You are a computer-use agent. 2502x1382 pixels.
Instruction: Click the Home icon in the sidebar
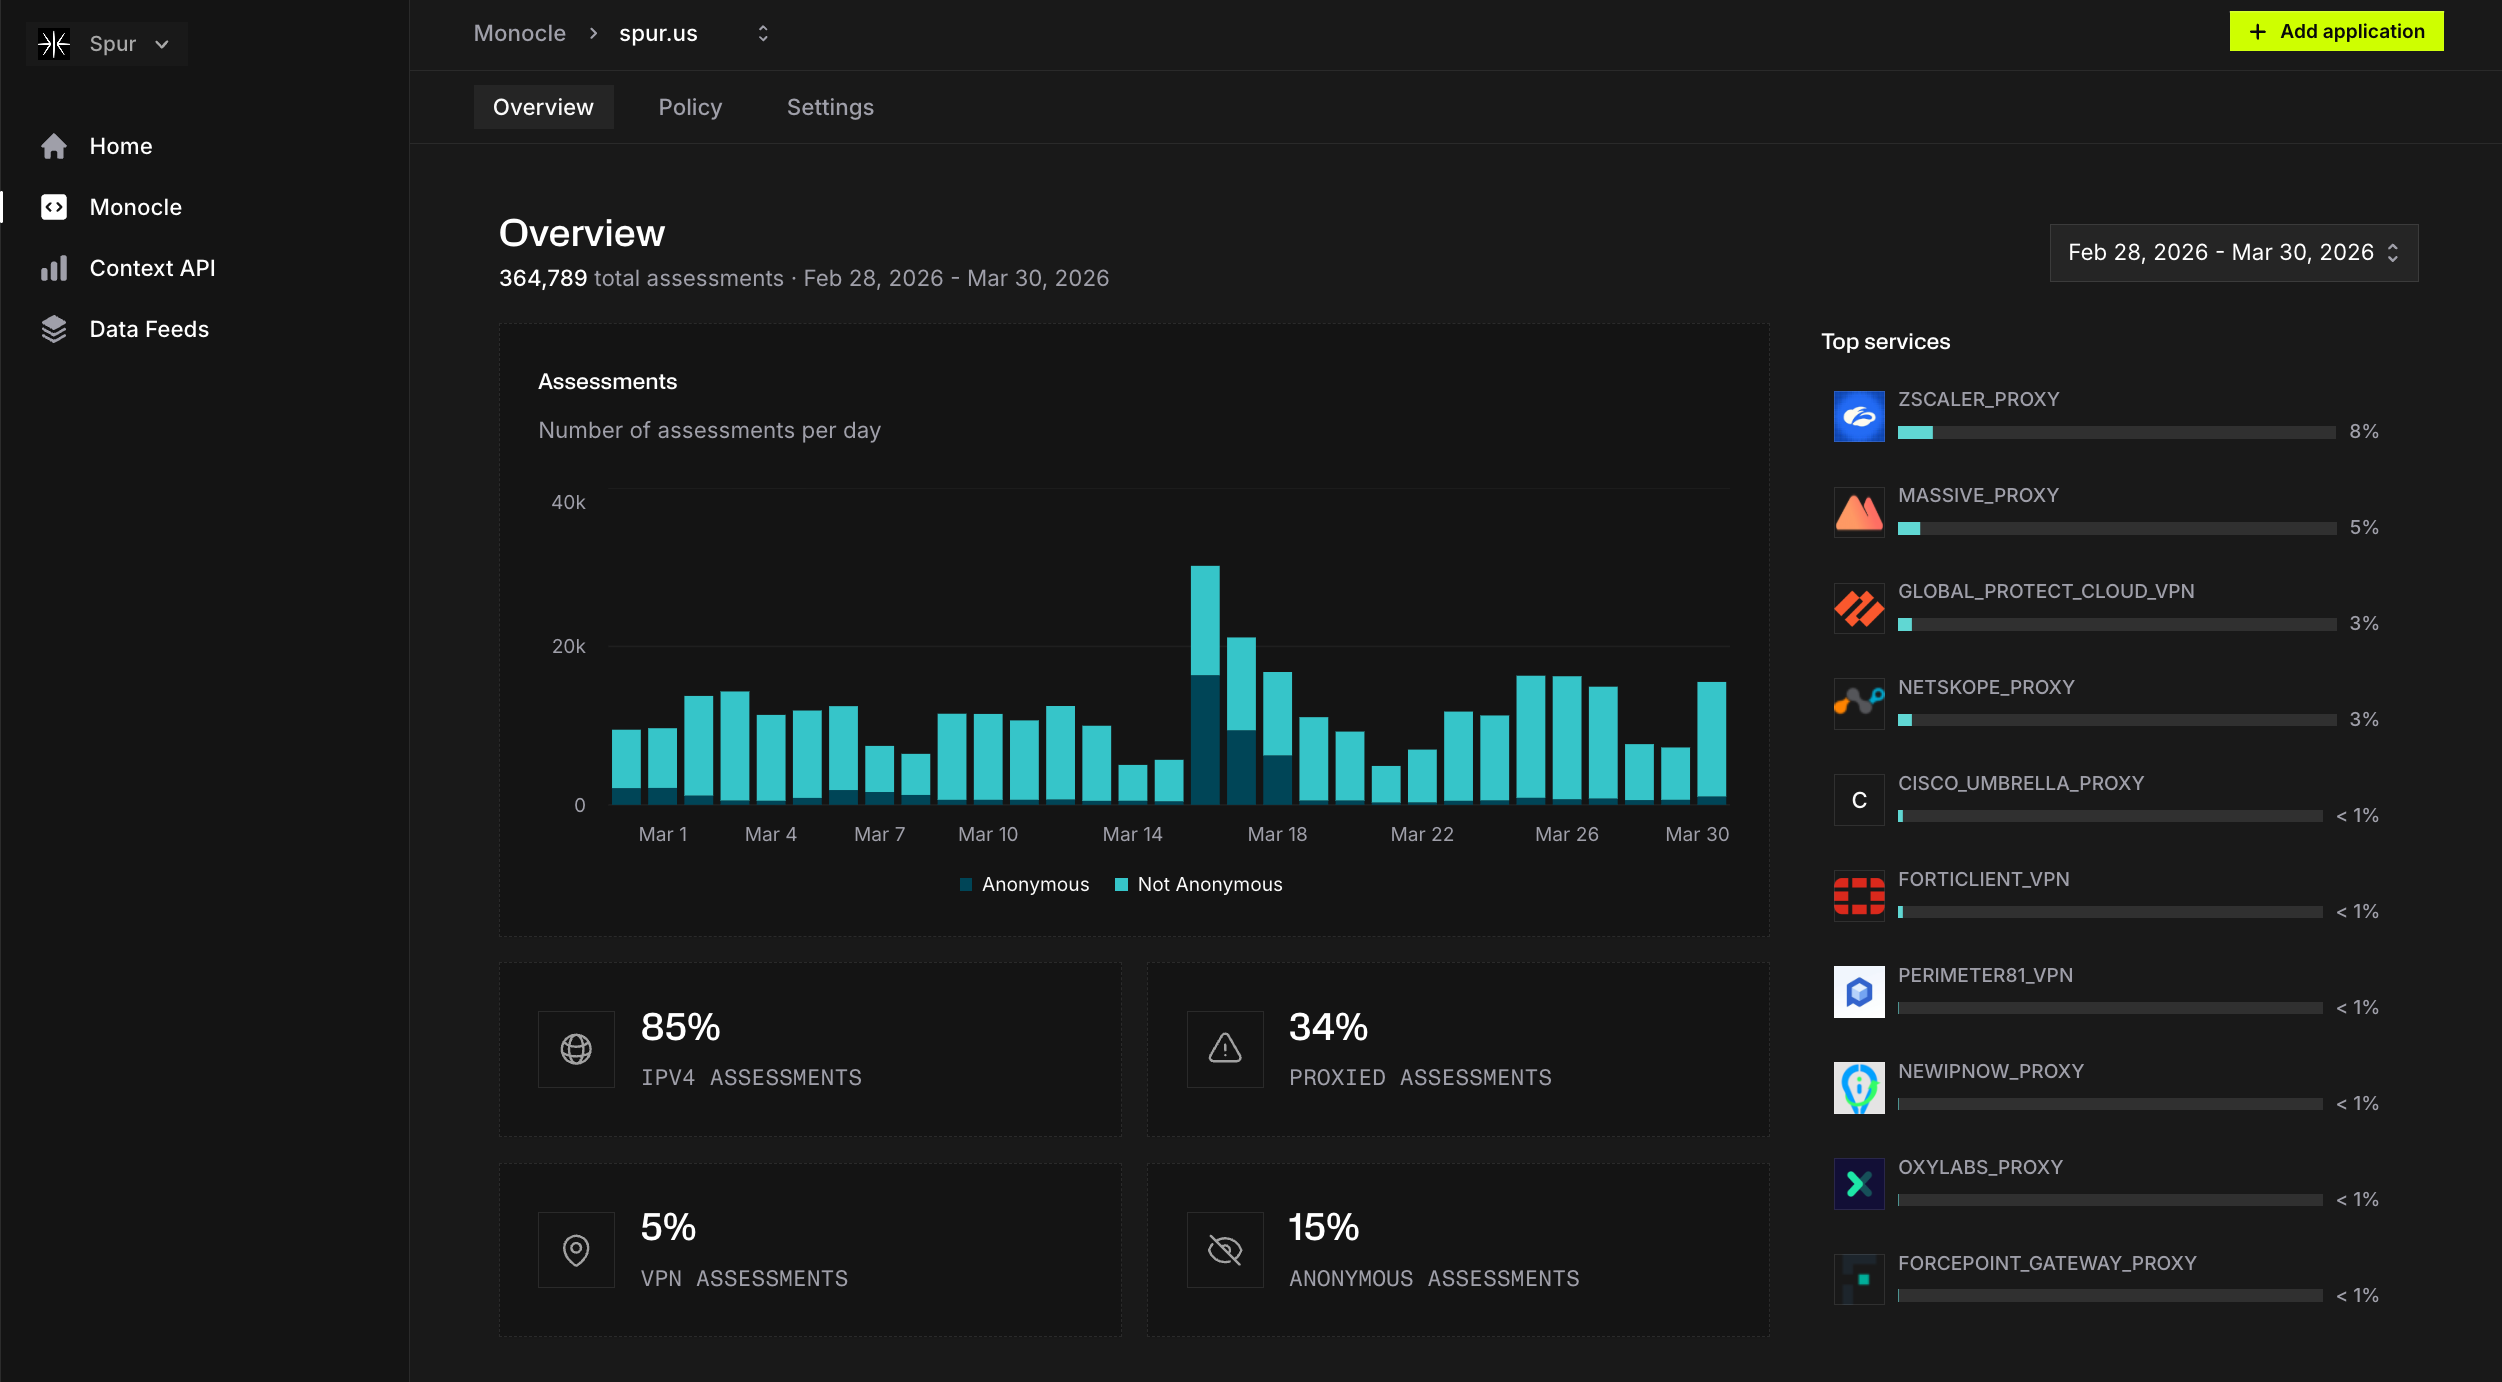(54, 146)
